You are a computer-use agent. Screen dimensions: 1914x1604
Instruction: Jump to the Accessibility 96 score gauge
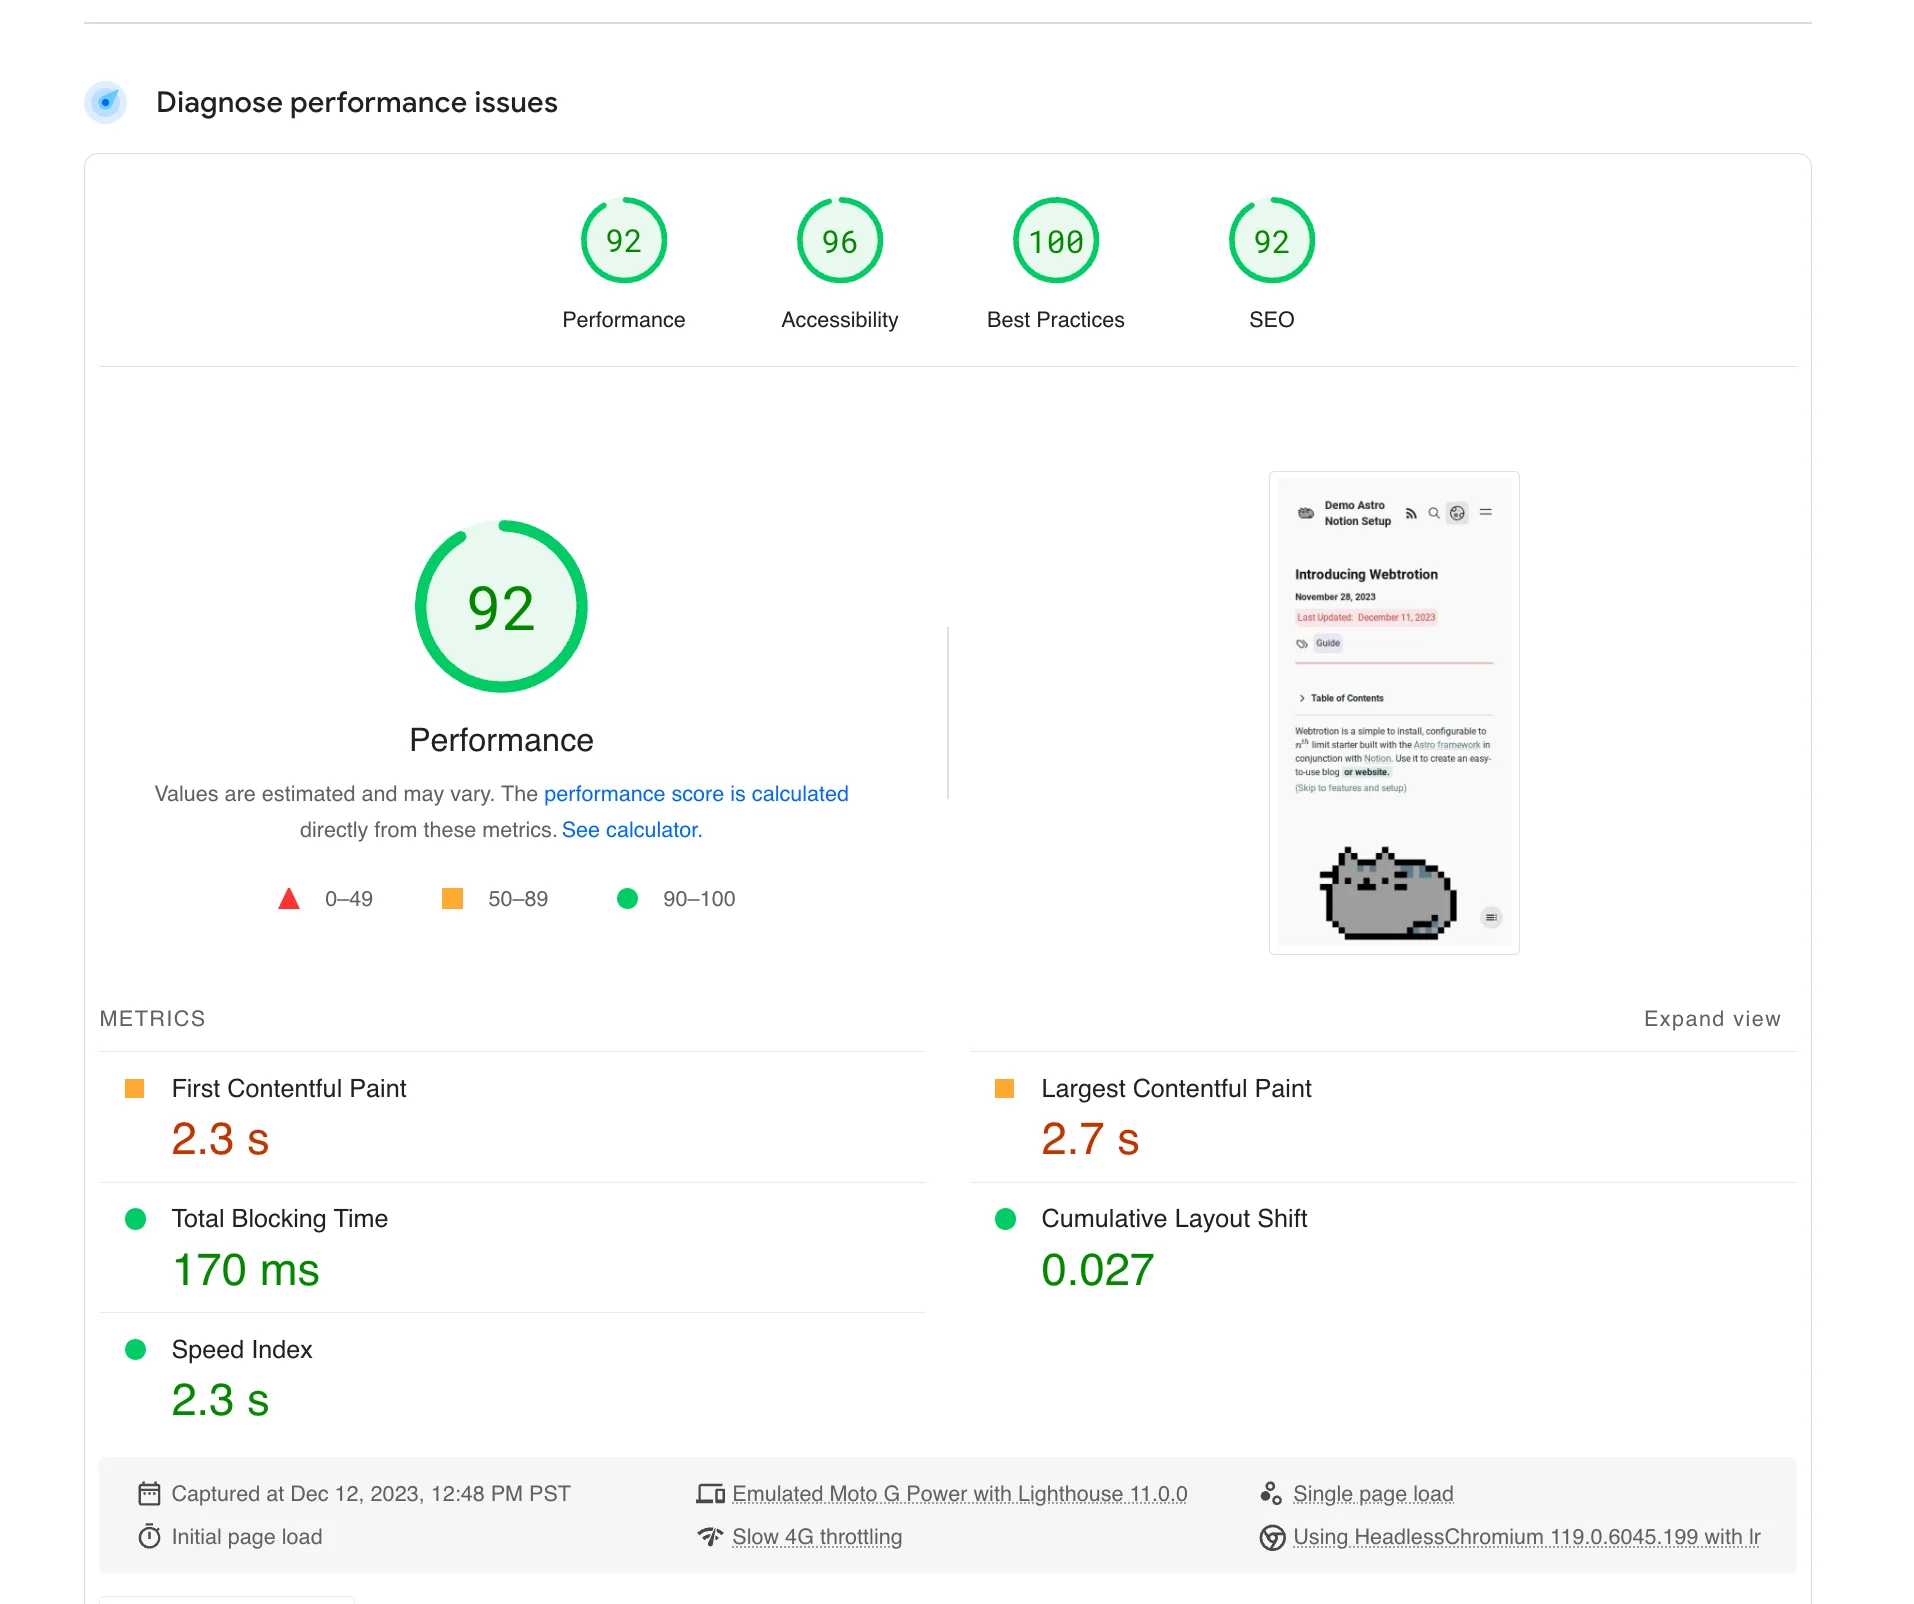(x=839, y=241)
